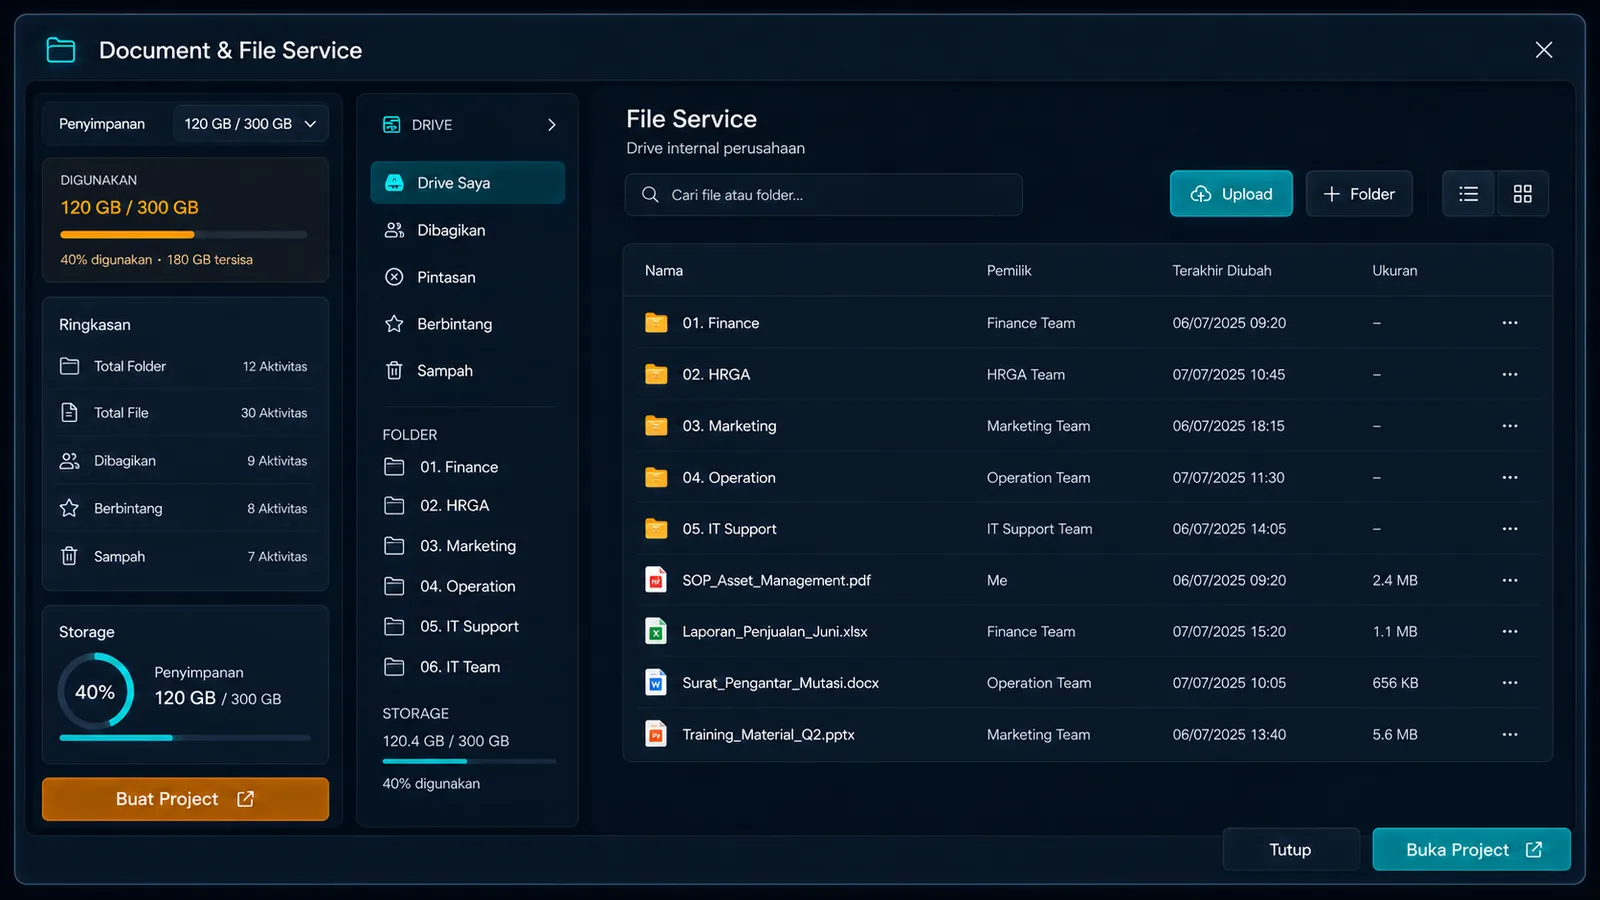
Task: Click the Upload button
Action: pos(1231,194)
